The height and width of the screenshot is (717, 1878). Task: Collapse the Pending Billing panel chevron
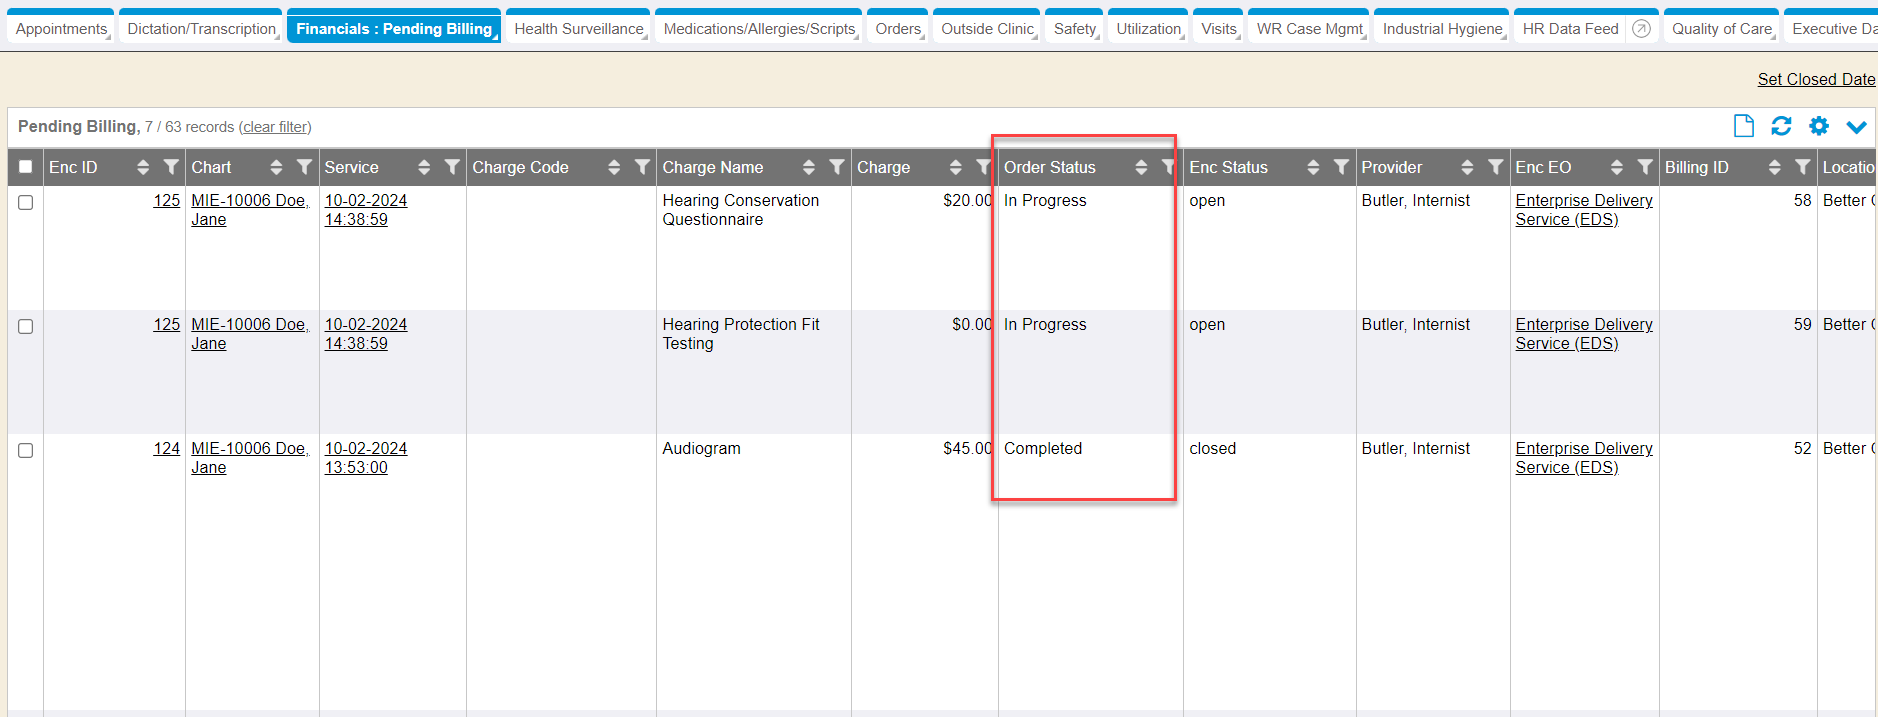tap(1856, 127)
